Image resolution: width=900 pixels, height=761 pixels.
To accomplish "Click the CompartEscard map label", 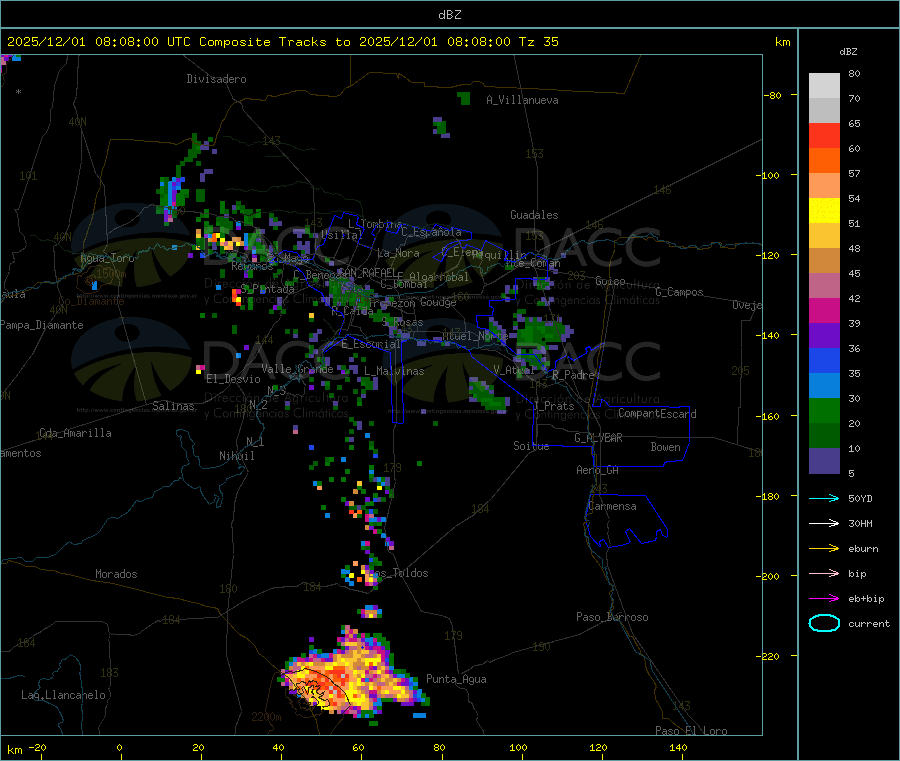I will point(657,414).
